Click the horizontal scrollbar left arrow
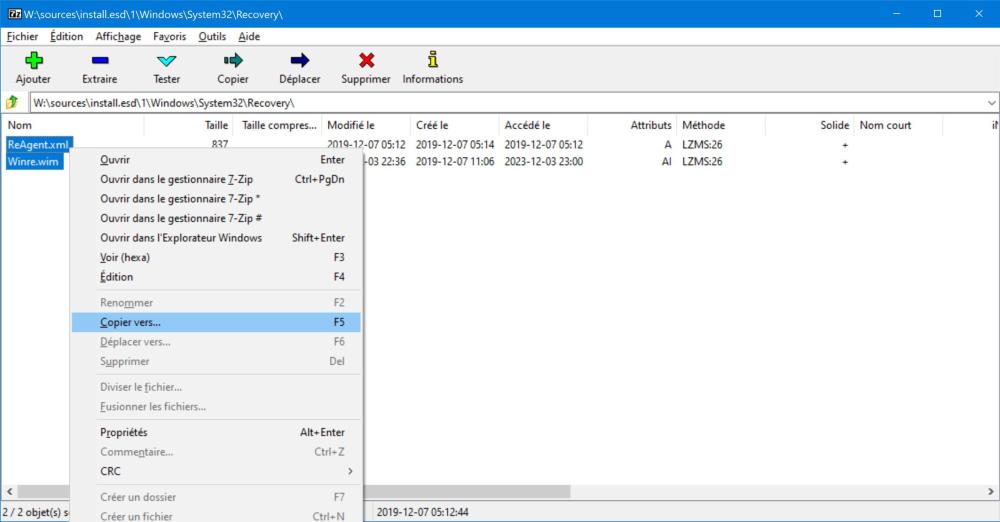 tap(10, 491)
